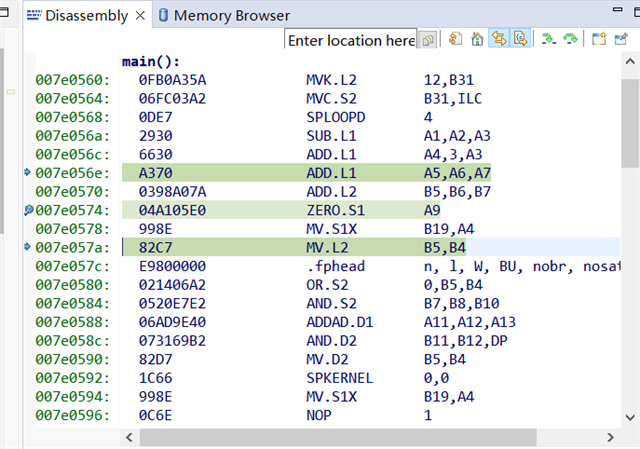
Task: Click the location history button beside input
Action: pyautogui.click(x=428, y=40)
